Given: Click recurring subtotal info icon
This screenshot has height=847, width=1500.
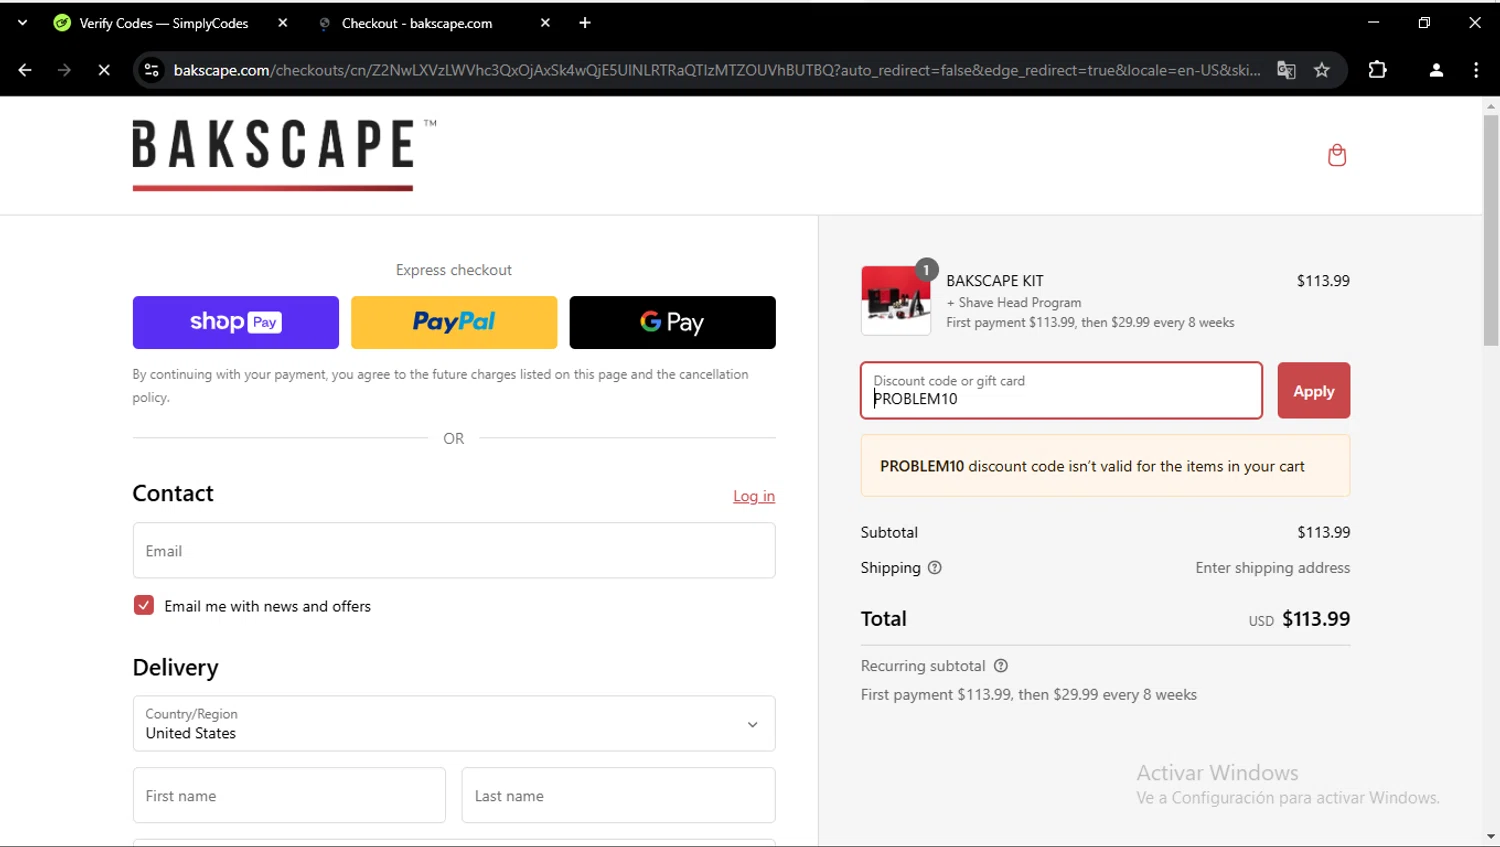Looking at the screenshot, I should (1001, 666).
